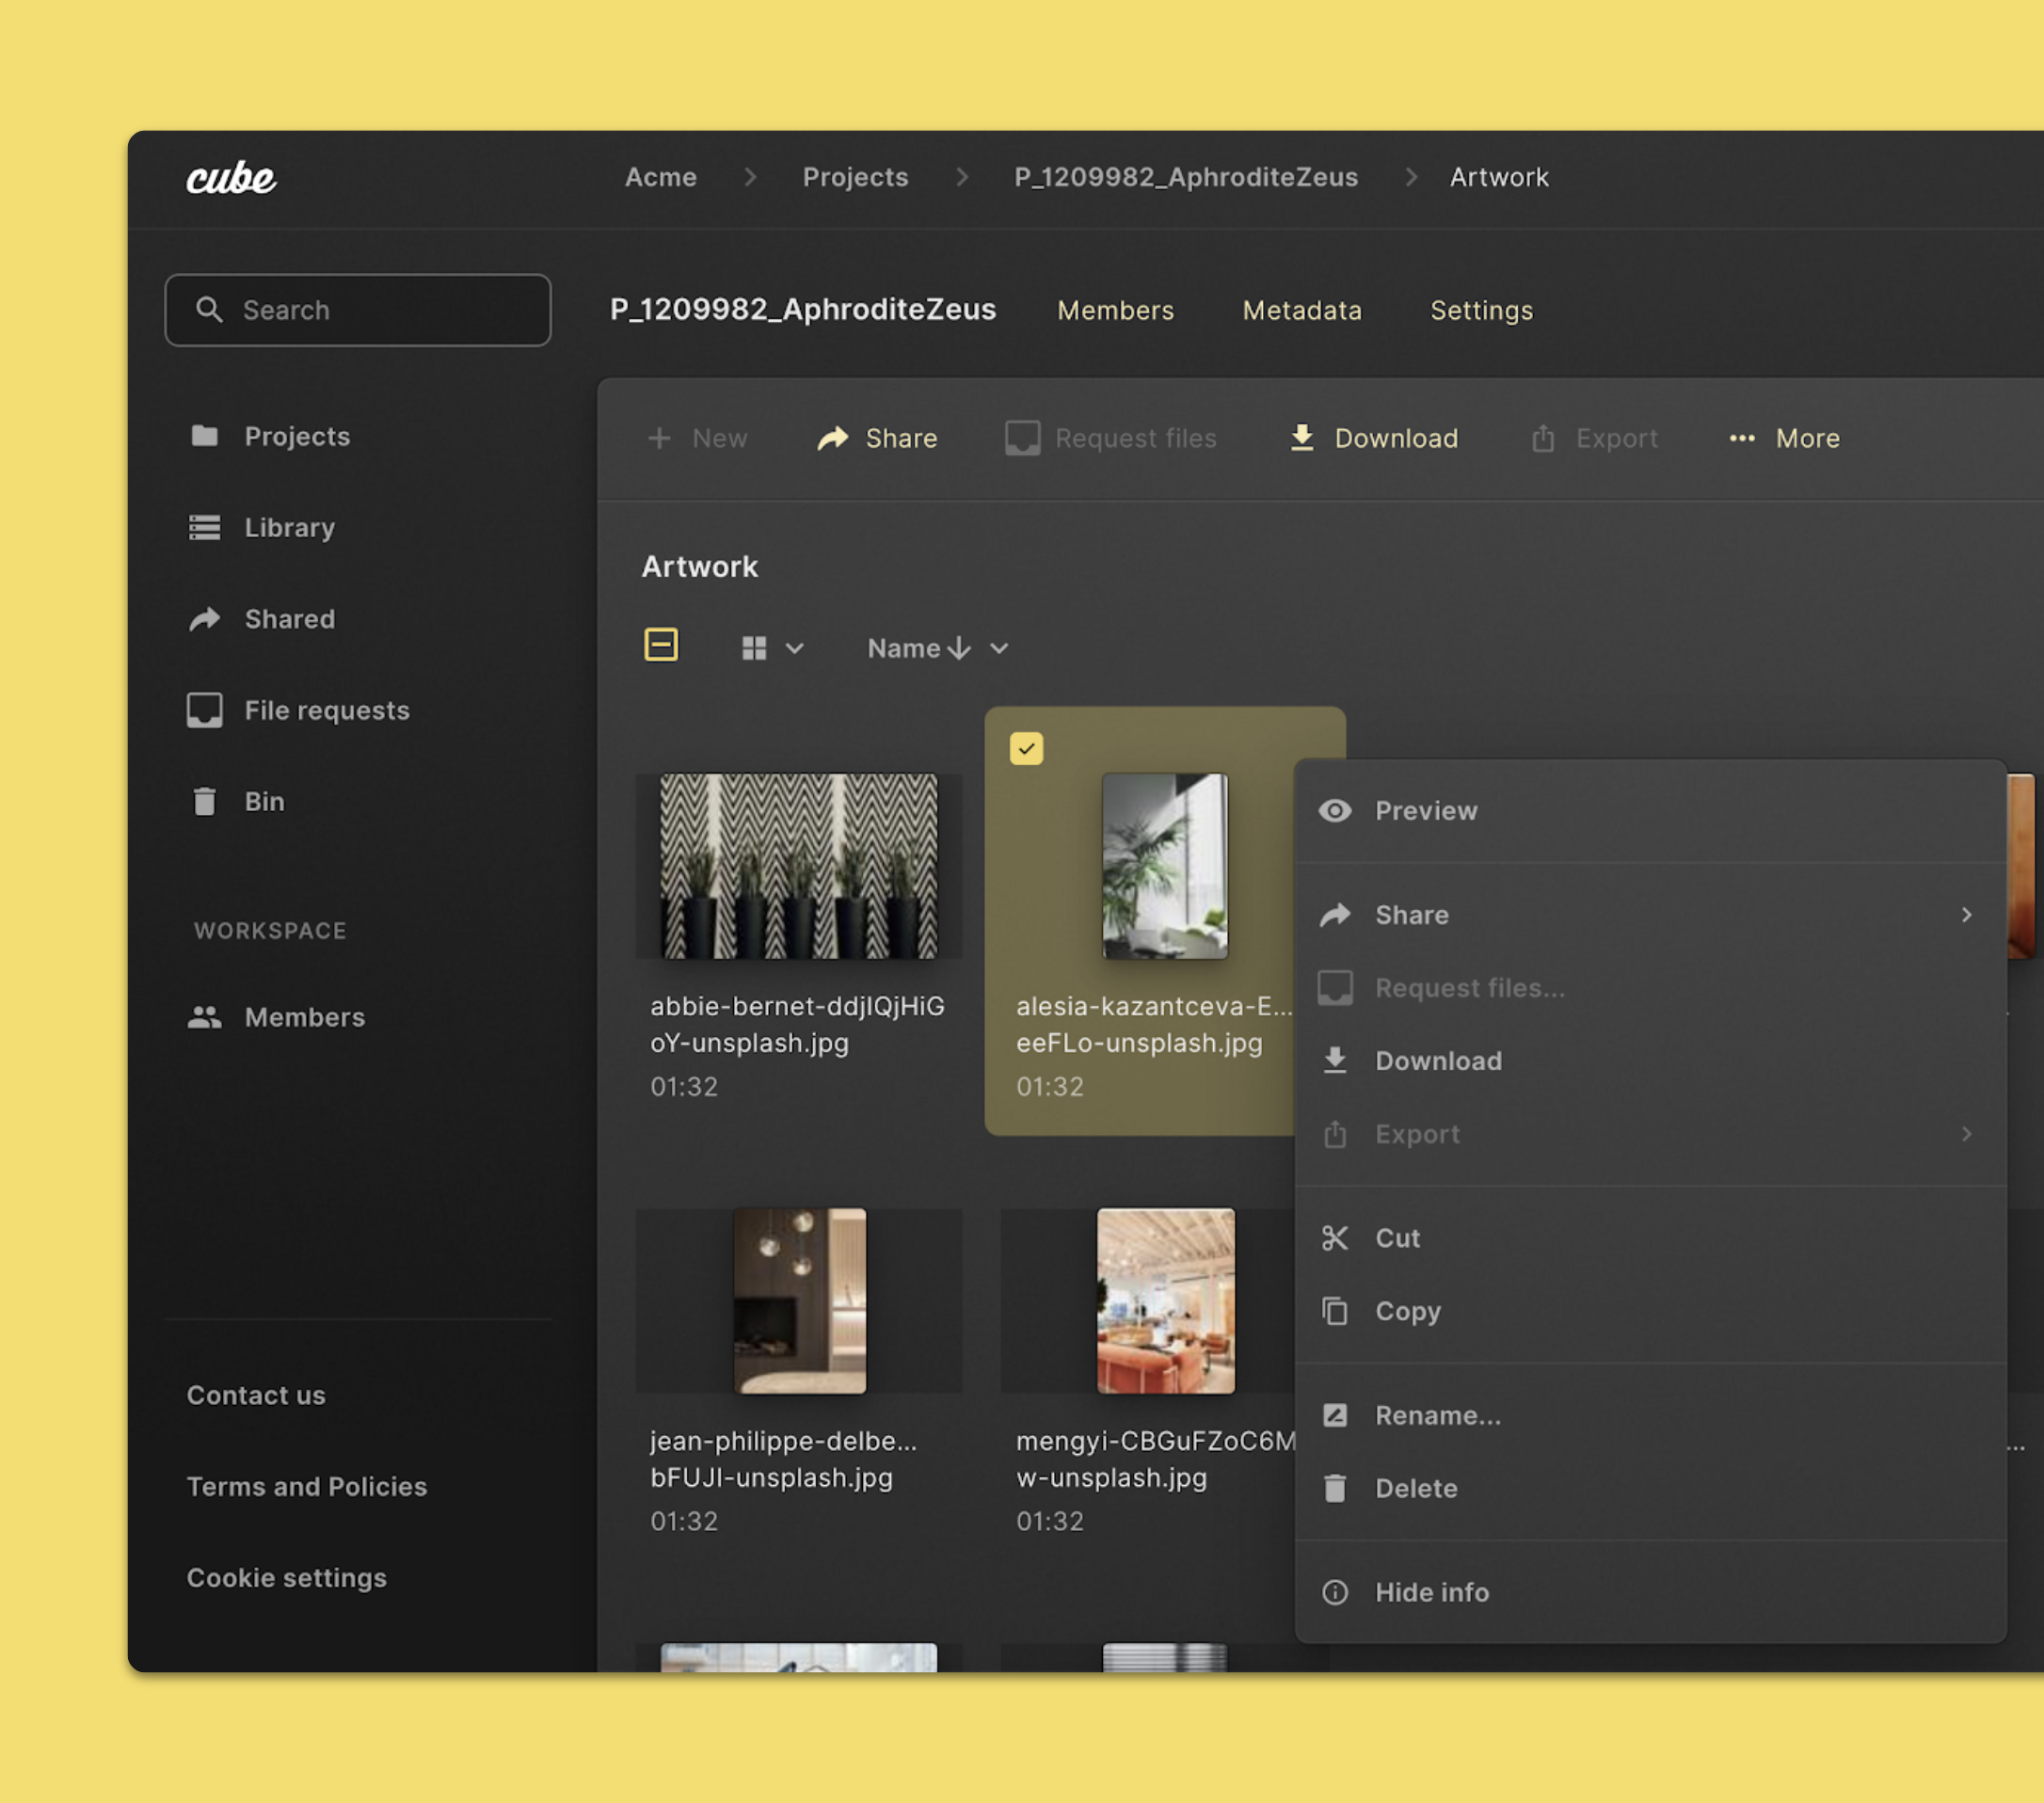Click the Download arrow icon in toolbar
This screenshot has height=1803, width=2044.
click(1301, 438)
